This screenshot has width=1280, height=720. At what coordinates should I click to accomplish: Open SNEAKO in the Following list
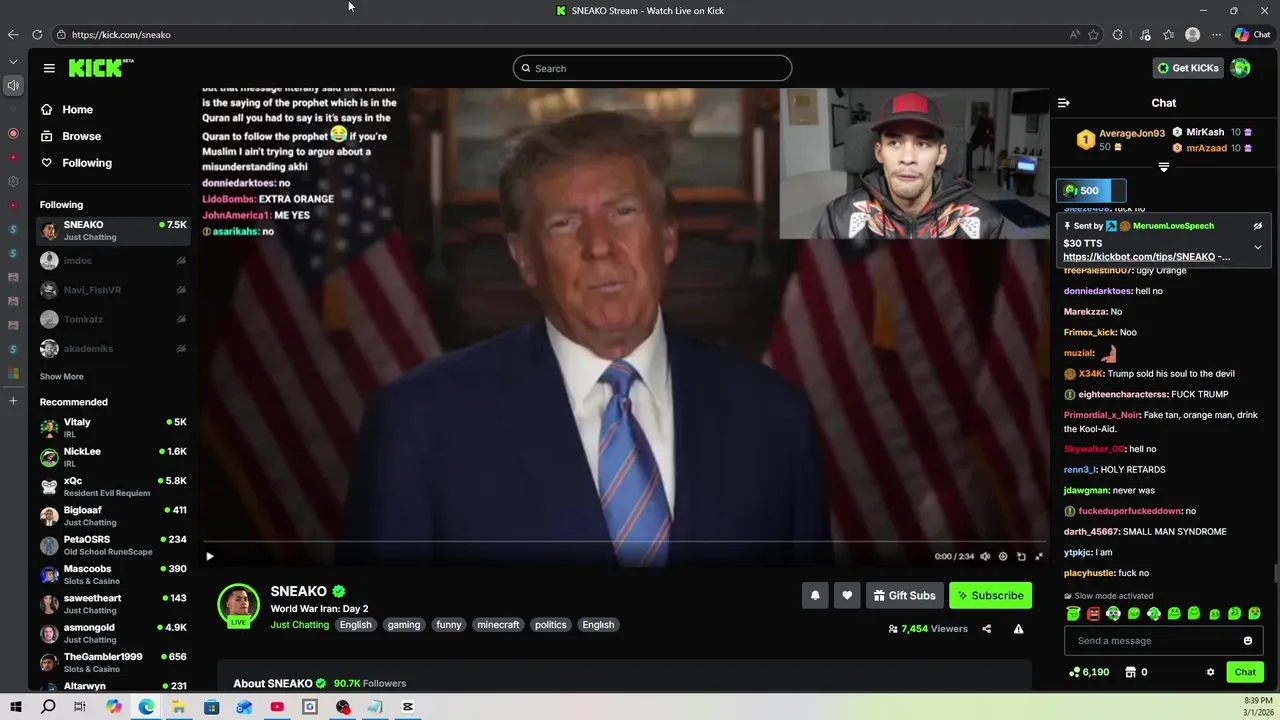pyautogui.click(x=112, y=231)
